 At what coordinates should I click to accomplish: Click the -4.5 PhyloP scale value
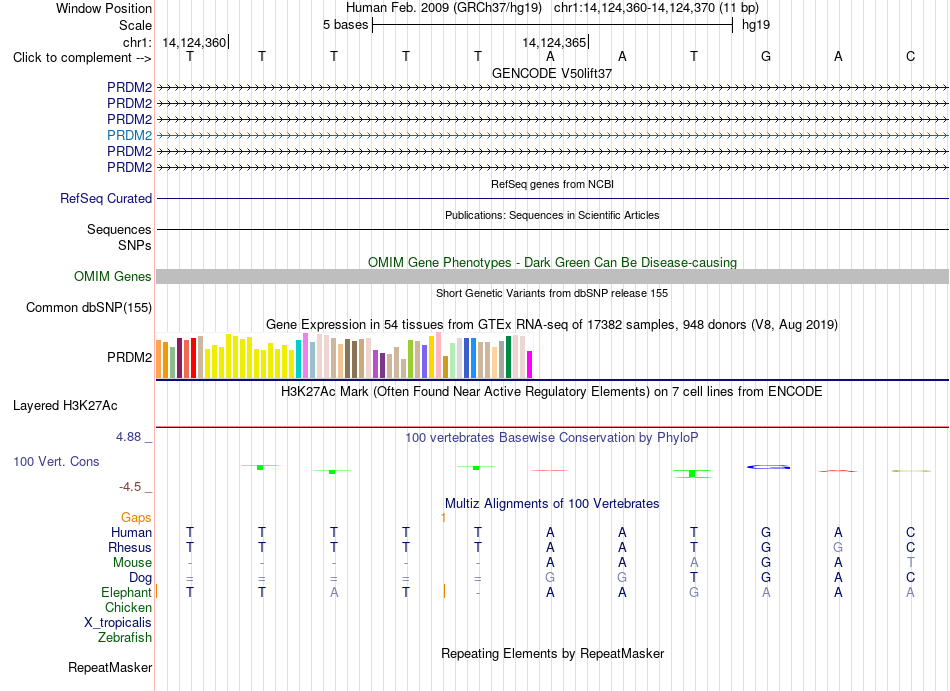[x=130, y=487]
